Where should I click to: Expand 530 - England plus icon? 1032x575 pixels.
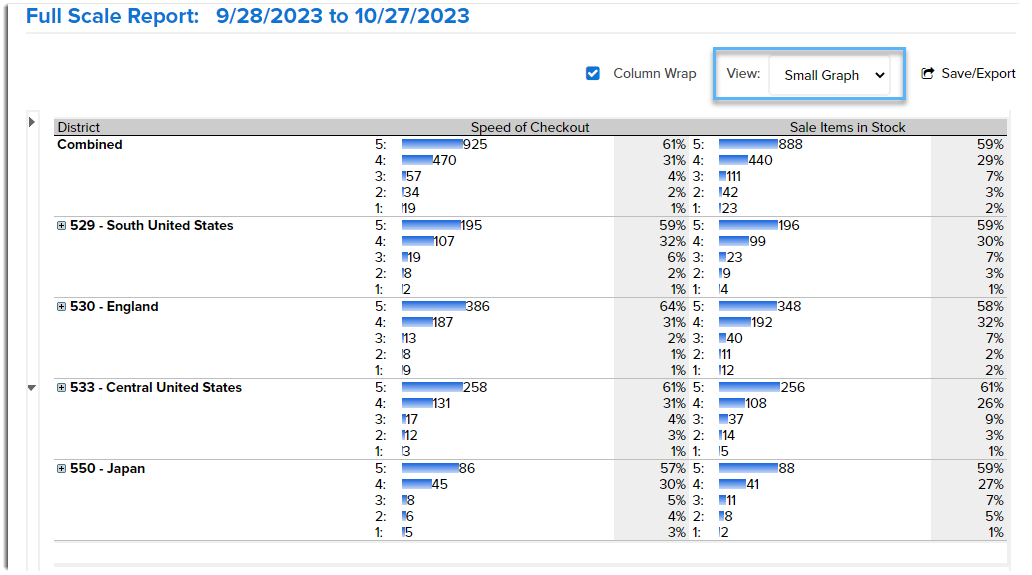pos(61,307)
